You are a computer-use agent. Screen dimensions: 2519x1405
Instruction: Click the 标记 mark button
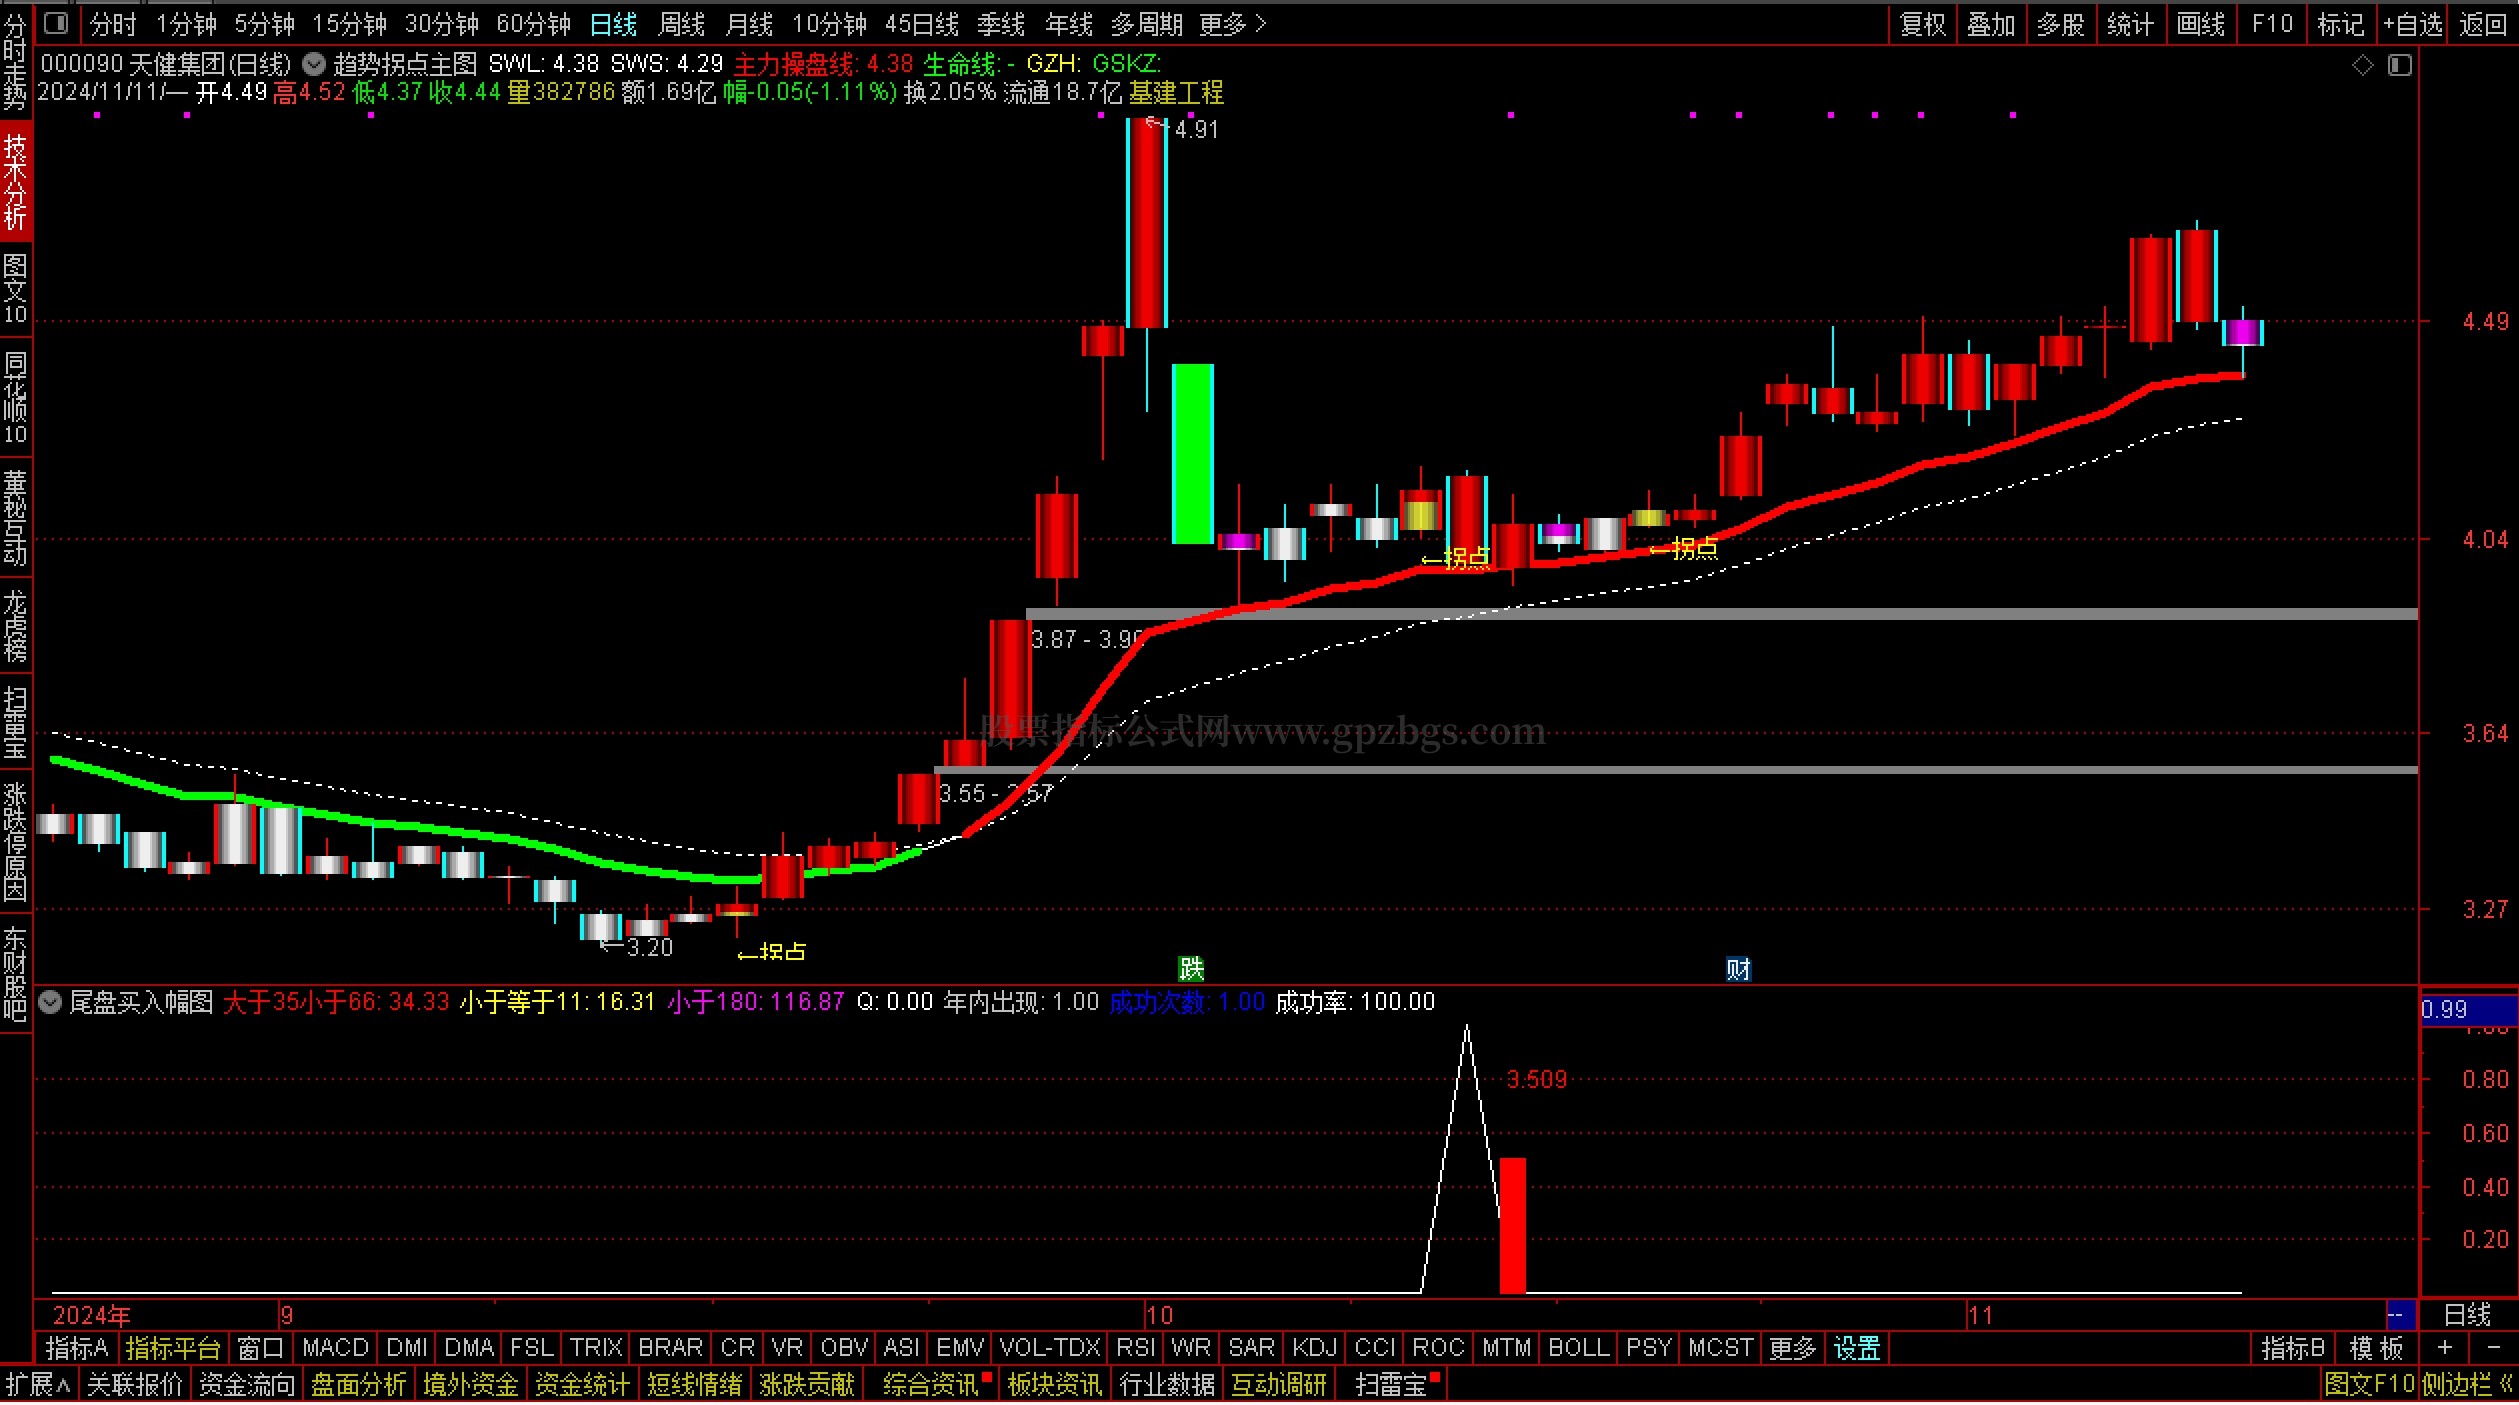pos(2341,23)
